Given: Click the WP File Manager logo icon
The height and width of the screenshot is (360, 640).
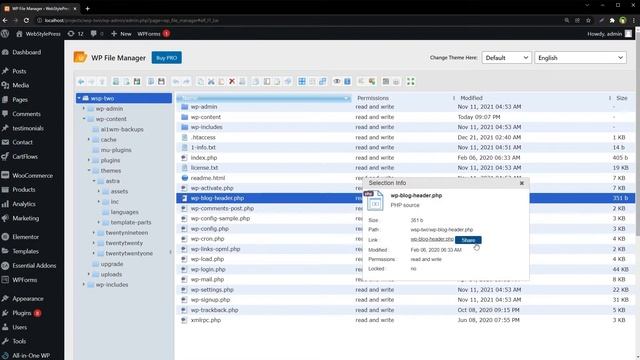Looking at the screenshot, I should (x=80, y=58).
